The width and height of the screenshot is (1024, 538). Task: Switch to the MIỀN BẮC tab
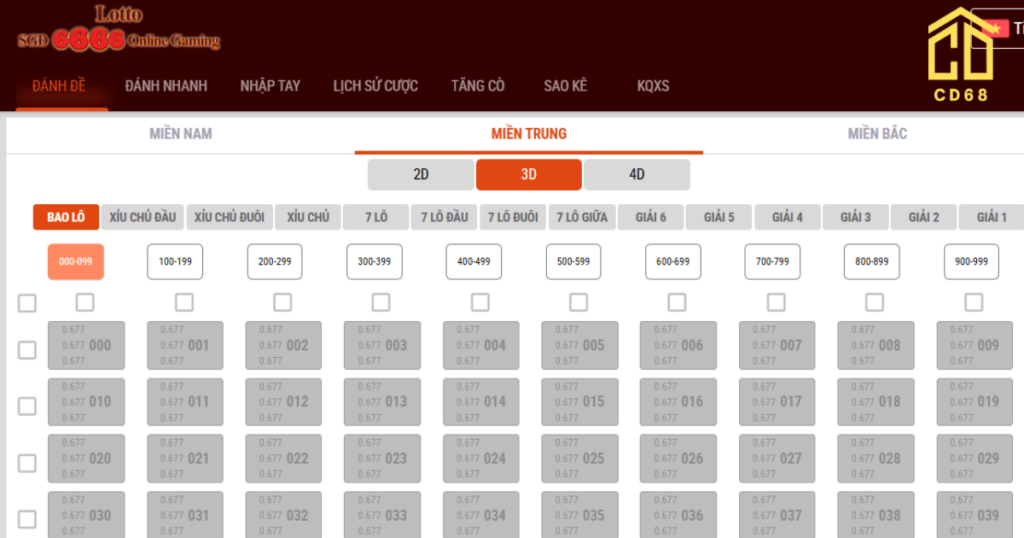(877, 134)
